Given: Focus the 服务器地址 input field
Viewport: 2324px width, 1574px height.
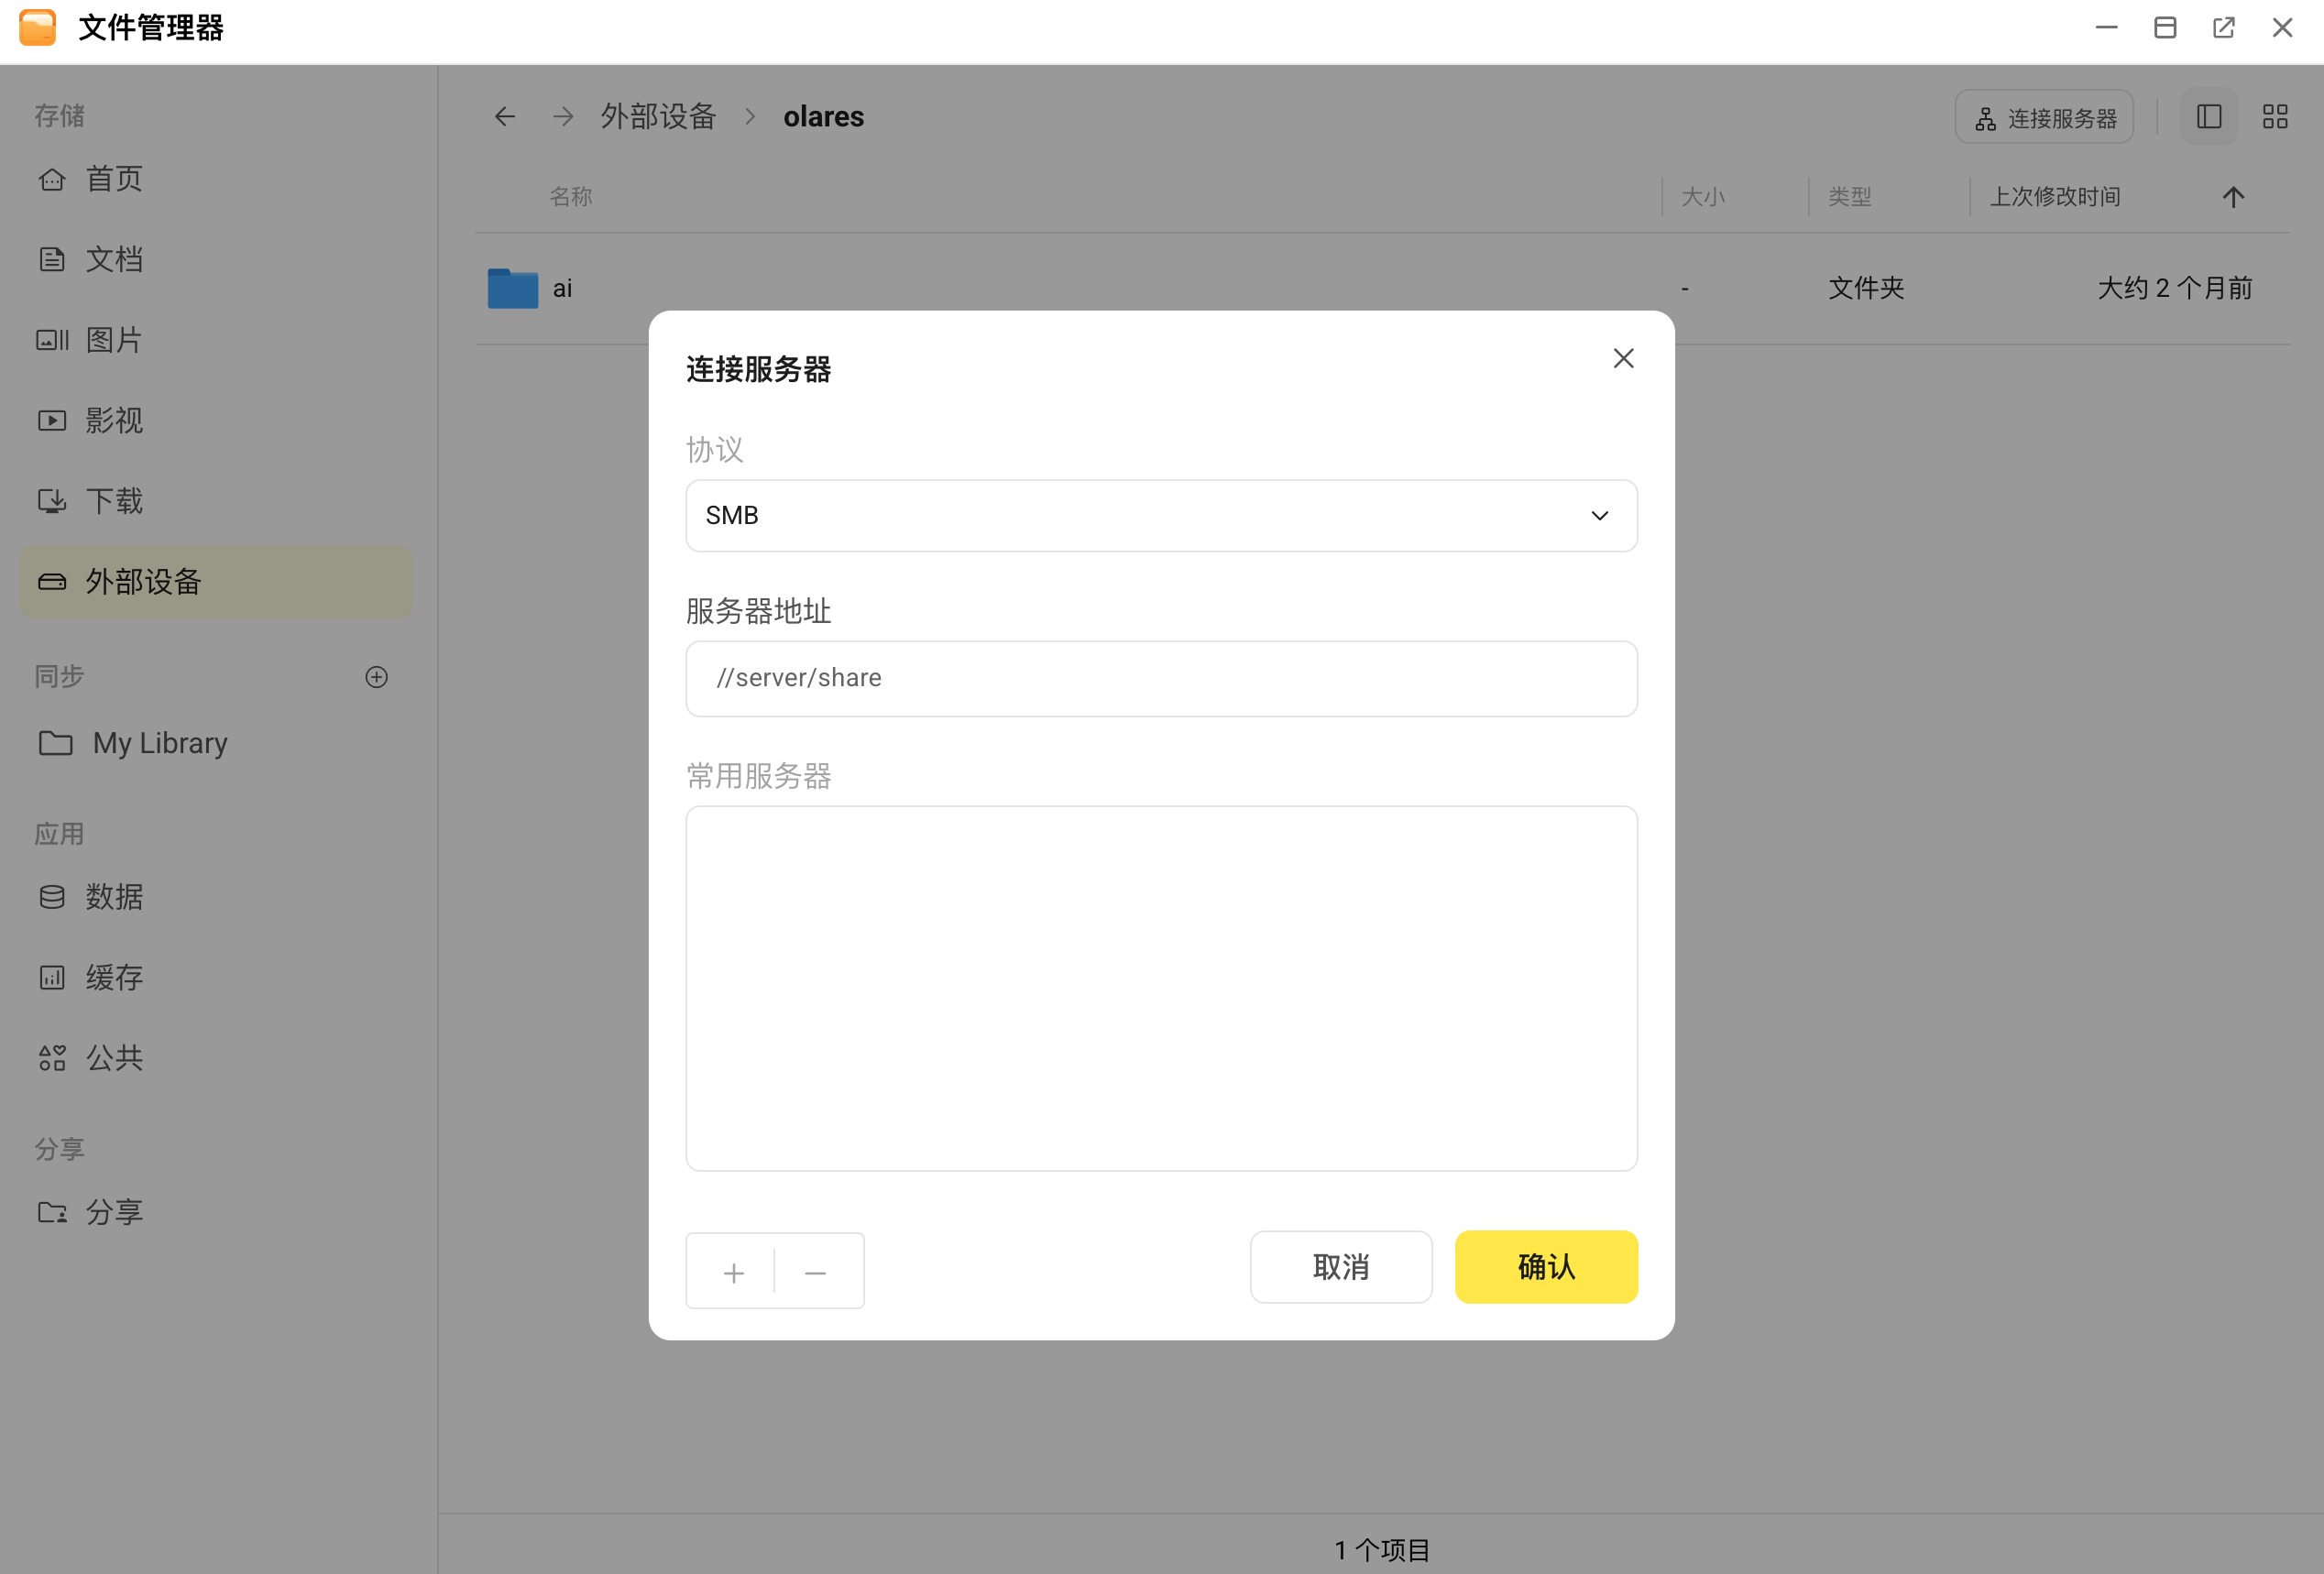Looking at the screenshot, I should coord(1161,678).
